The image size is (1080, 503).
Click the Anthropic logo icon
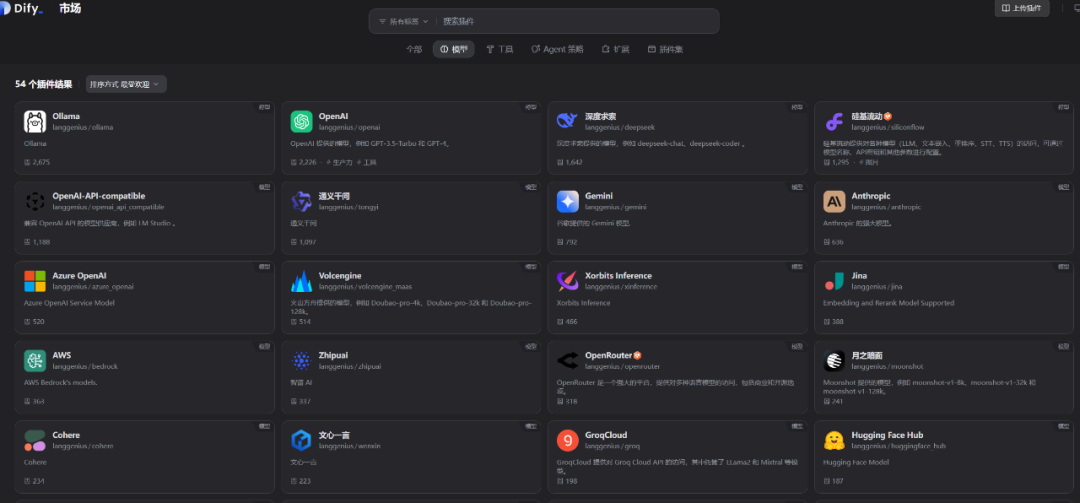(x=834, y=201)
